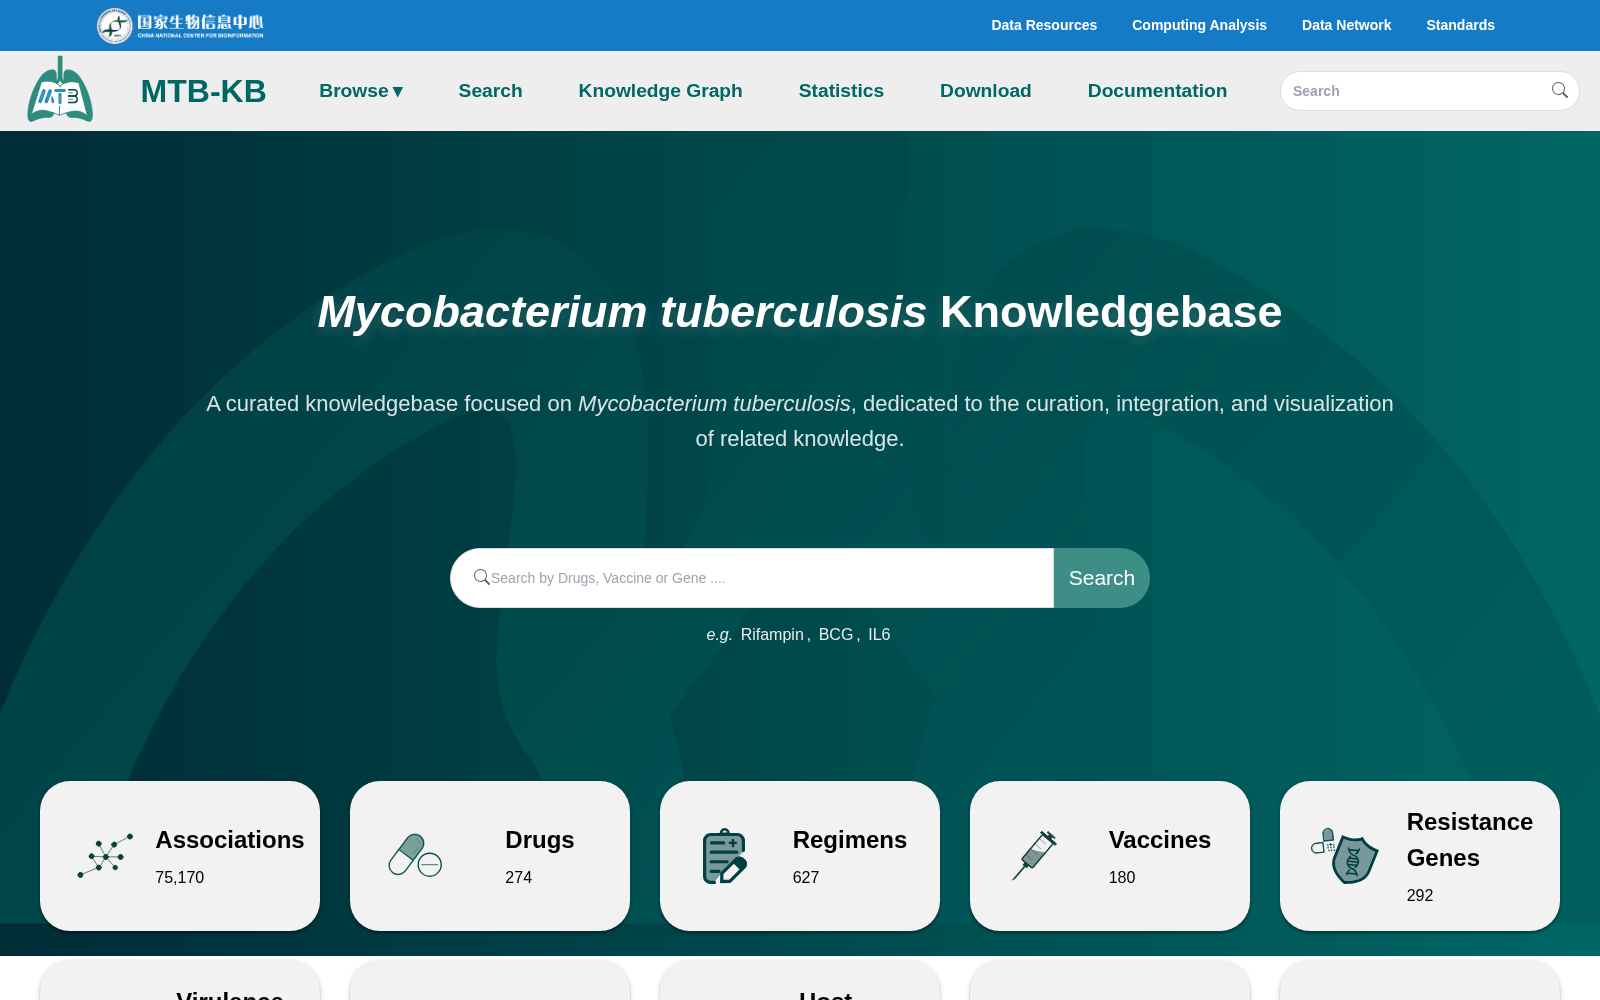Select the IL6 example query
Image resolution: width=1600 pixels, height=1000 pixels.
click(879, 634)
